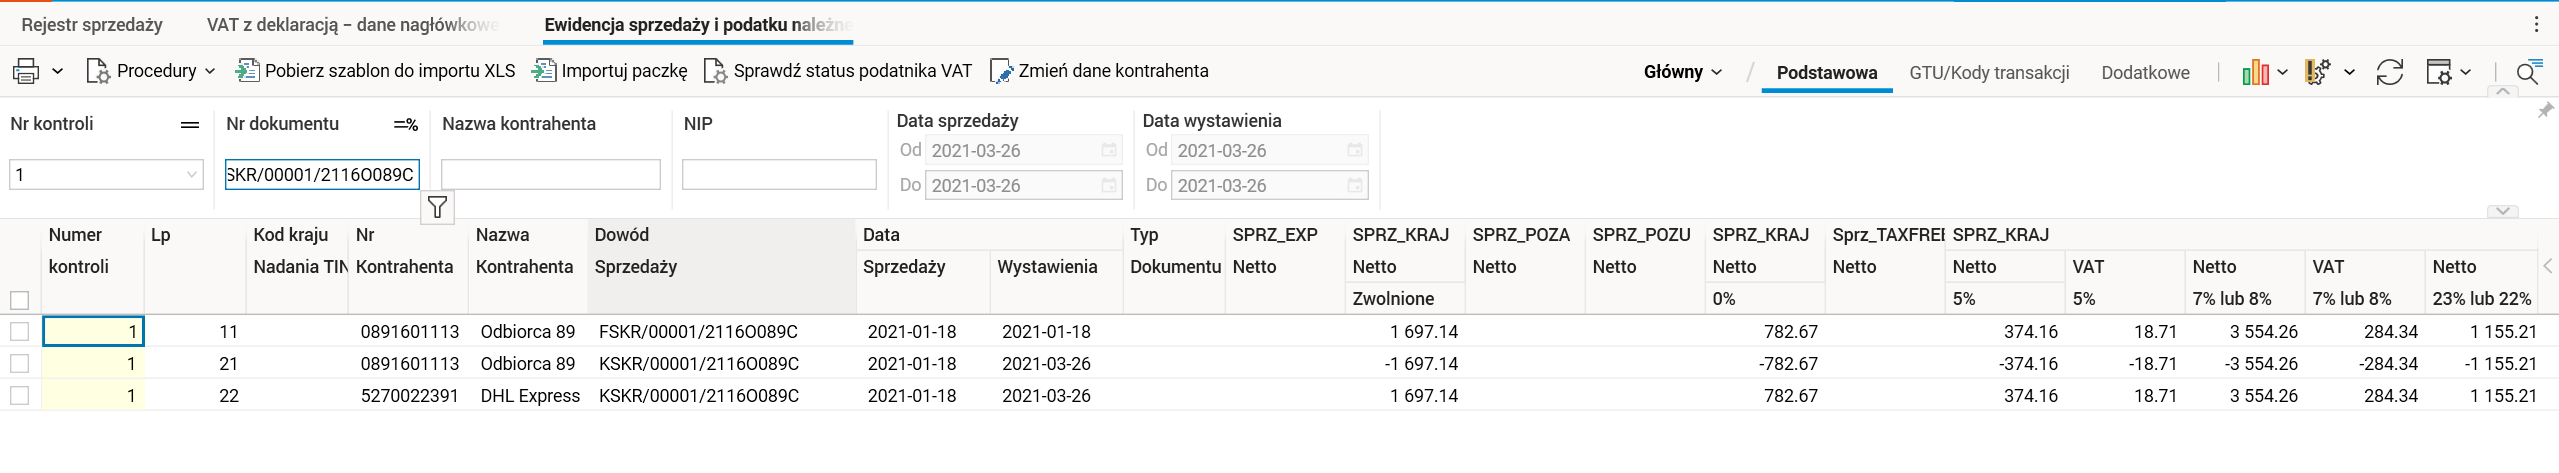Click the Nazwa kontrahenta input field

(x=550, y=175)
